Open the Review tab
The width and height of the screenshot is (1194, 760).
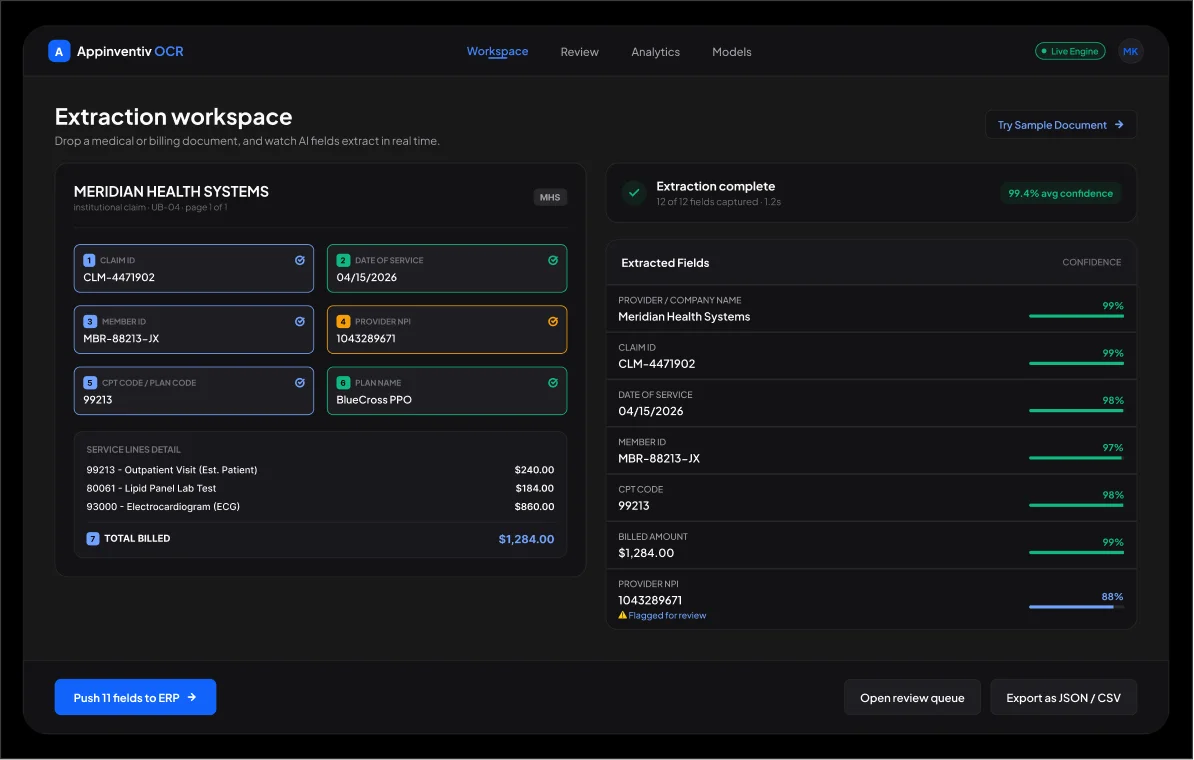click(x=579, y=52)
